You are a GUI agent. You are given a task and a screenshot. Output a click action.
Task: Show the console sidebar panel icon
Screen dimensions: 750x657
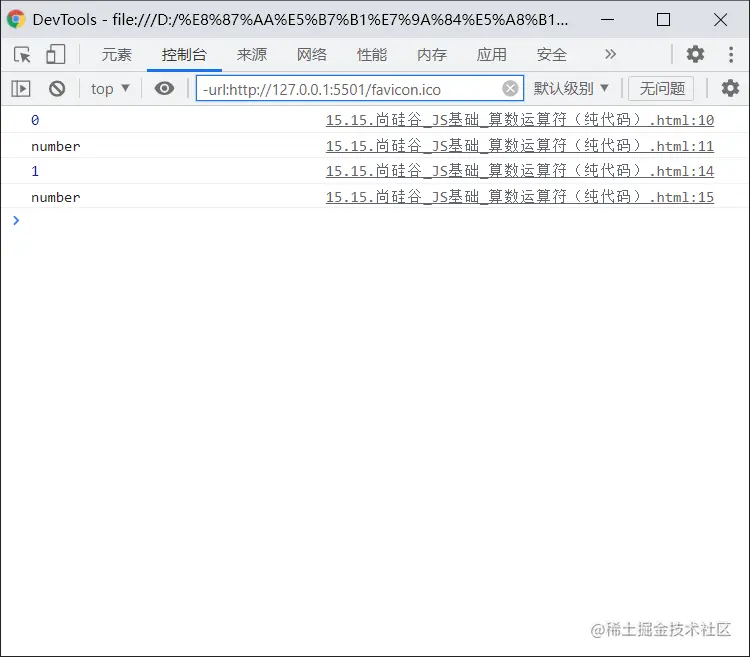21,88
